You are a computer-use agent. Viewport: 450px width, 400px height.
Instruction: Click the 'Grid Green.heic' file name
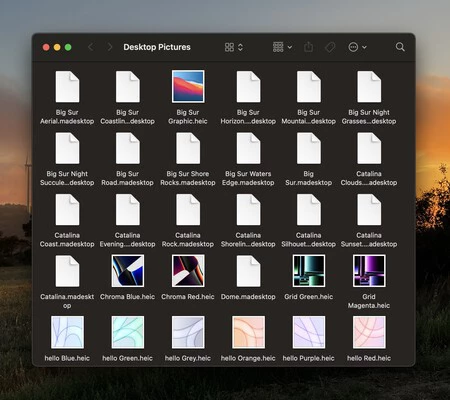[x=309, y=297]
